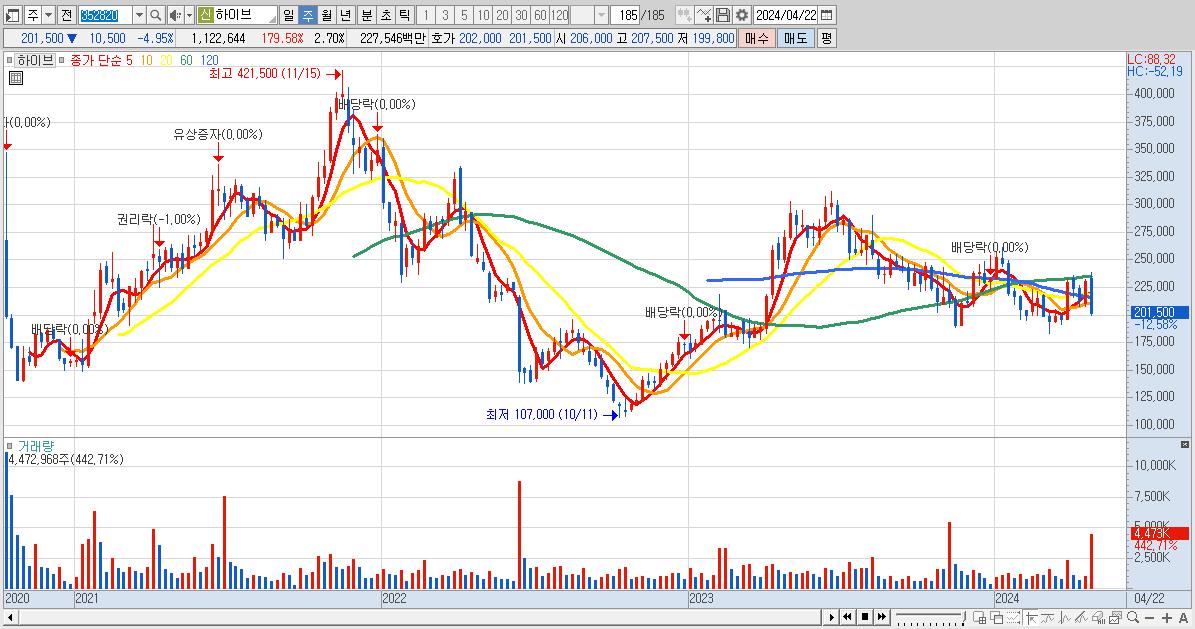Select daily 일 period
This screenshot has width=1195, height=629.
pyautogui.click(x=288, y=14)
